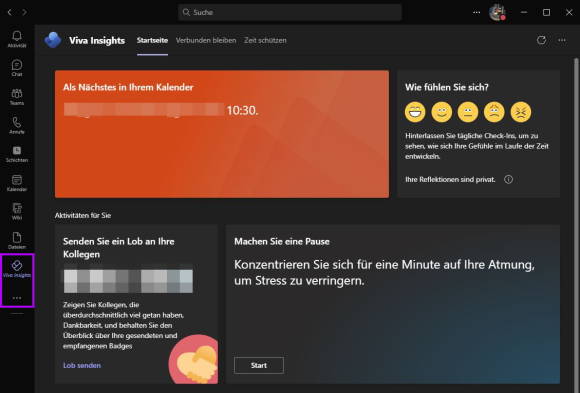Image resolution: width=580 pixels, height=393 pixels.
Task: Go forward with the right arrow
Action: [x=24, y=12]
